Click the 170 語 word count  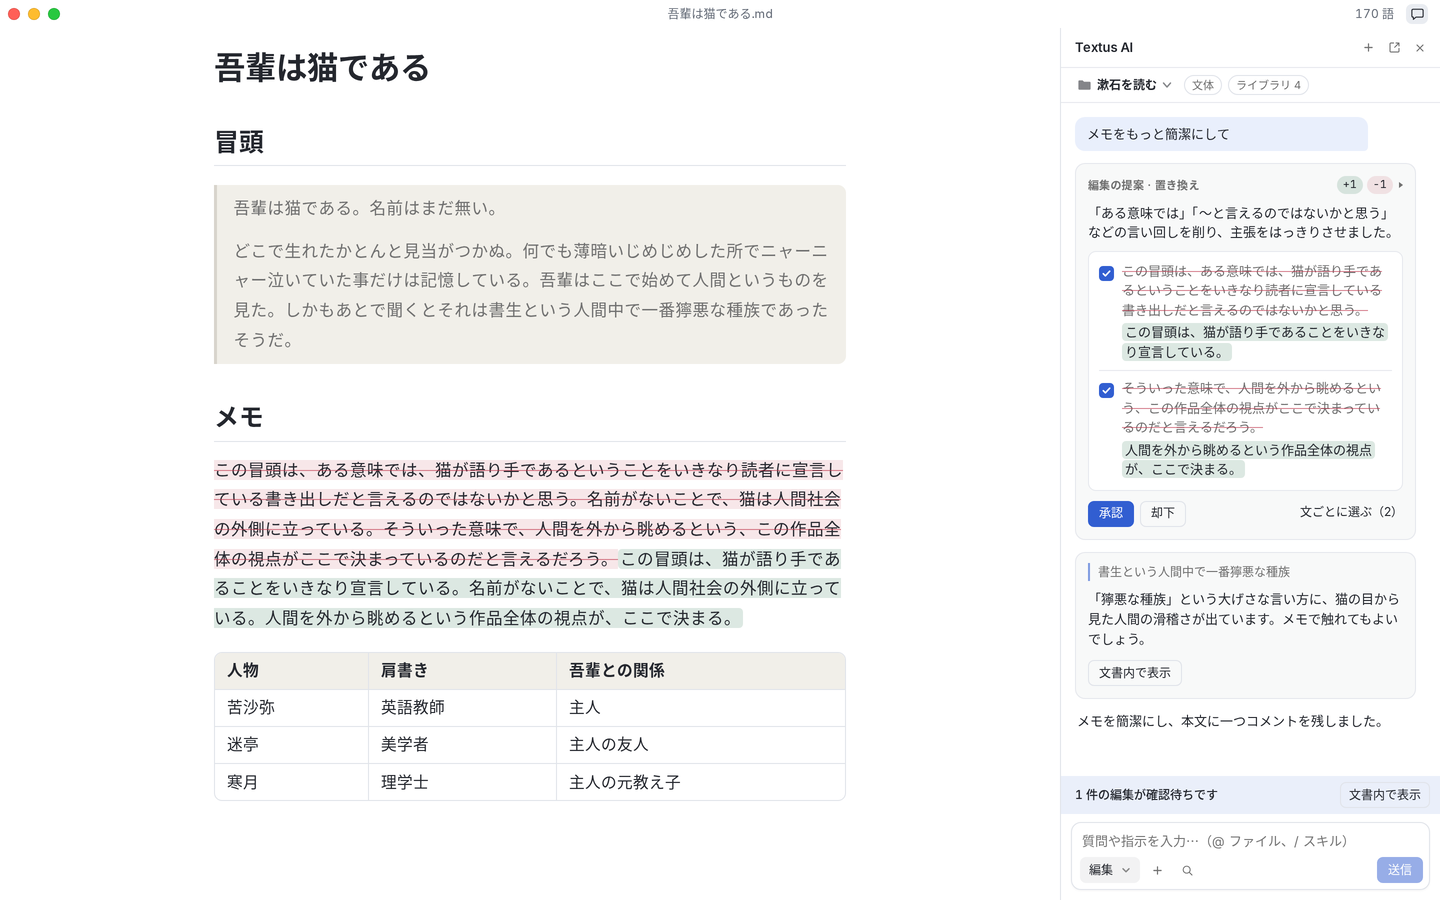pyautogui.click(x=1374, y=14)
